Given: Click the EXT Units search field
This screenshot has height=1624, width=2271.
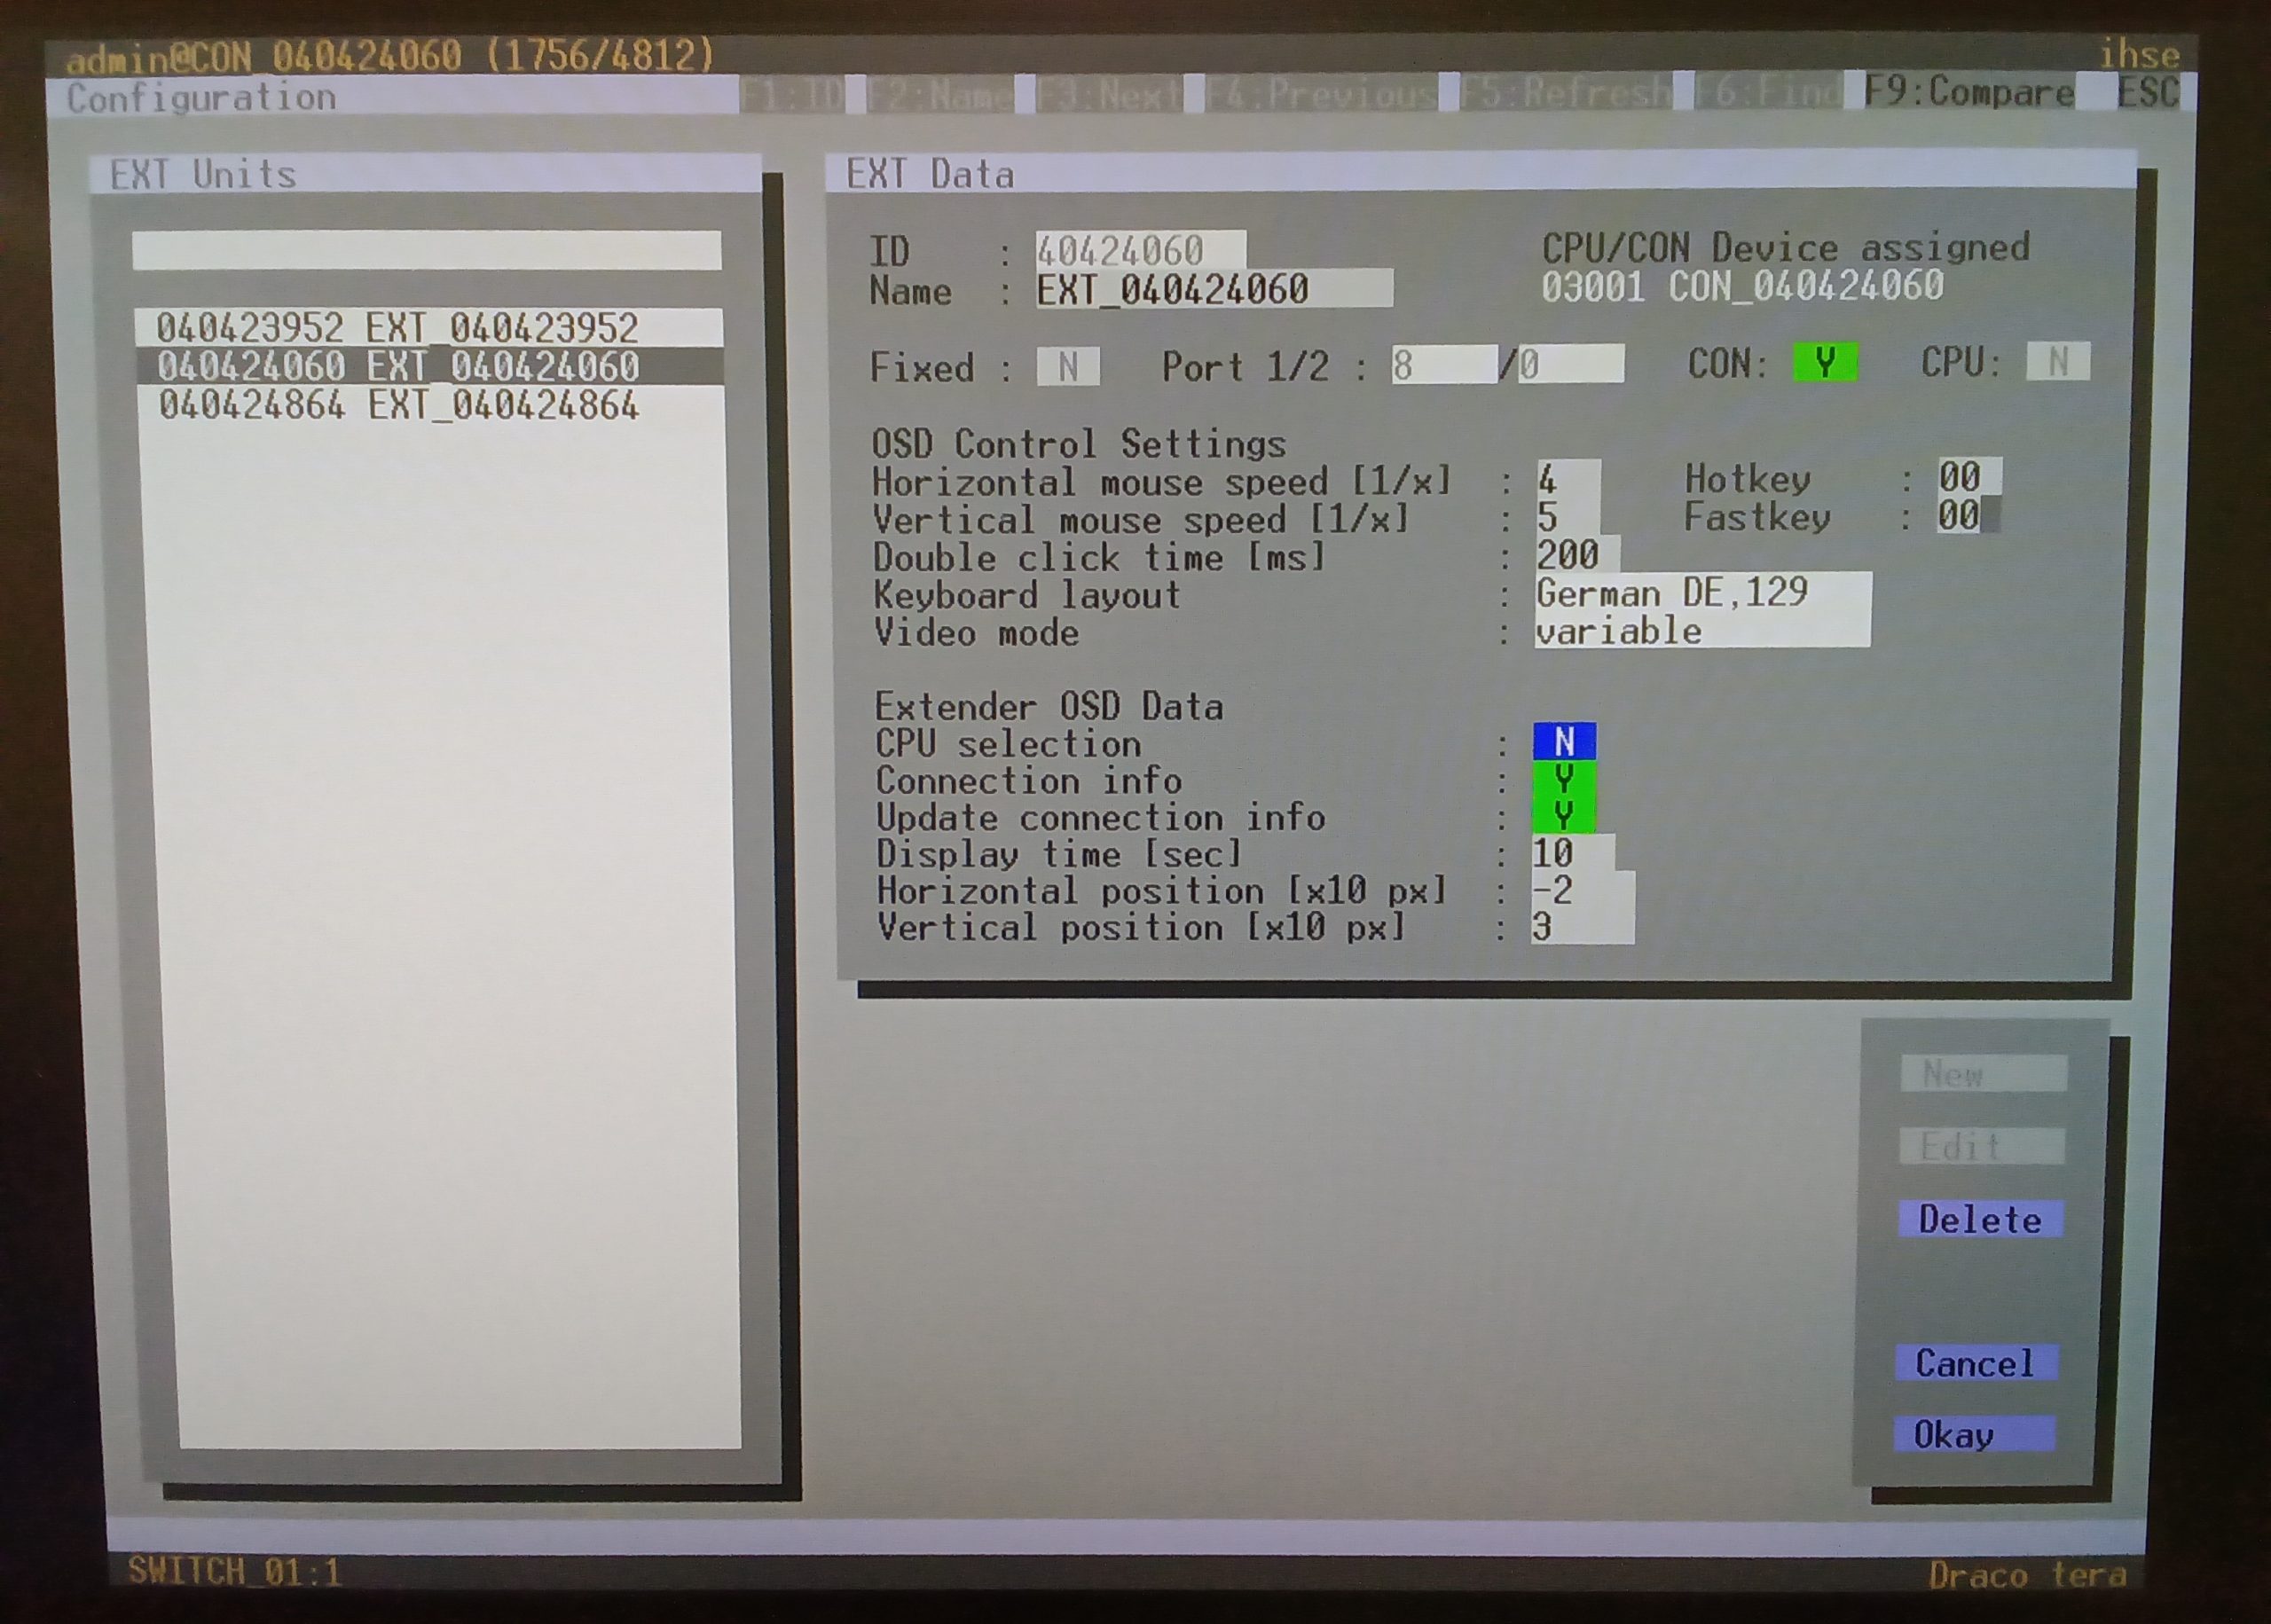Looking at the screenshot, I should coord(427,250).
